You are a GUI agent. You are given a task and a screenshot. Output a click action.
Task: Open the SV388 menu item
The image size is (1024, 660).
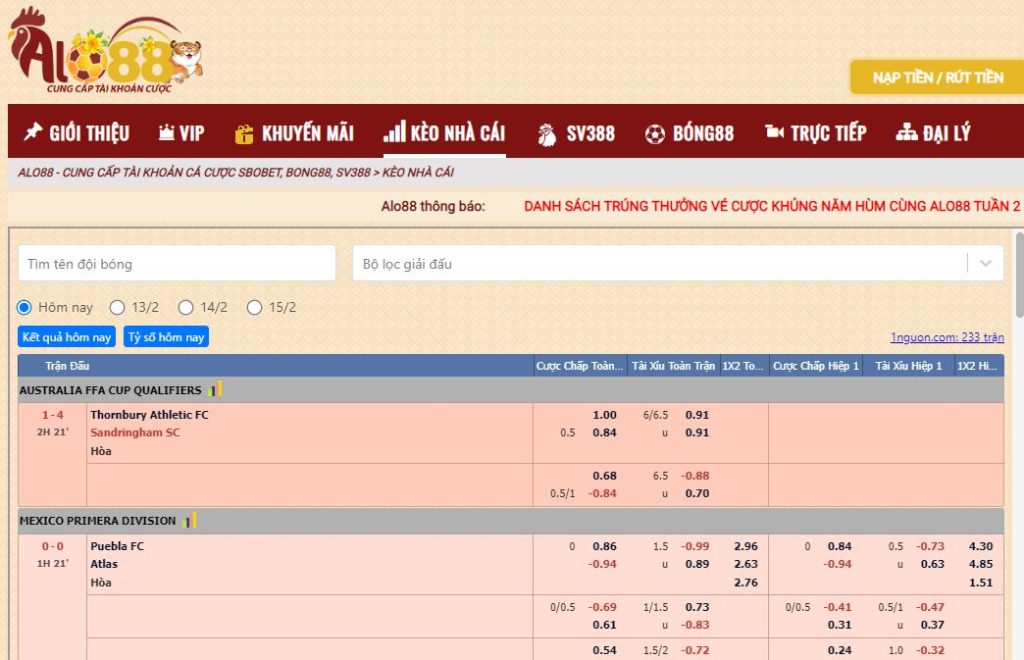(x=576, y=134)
